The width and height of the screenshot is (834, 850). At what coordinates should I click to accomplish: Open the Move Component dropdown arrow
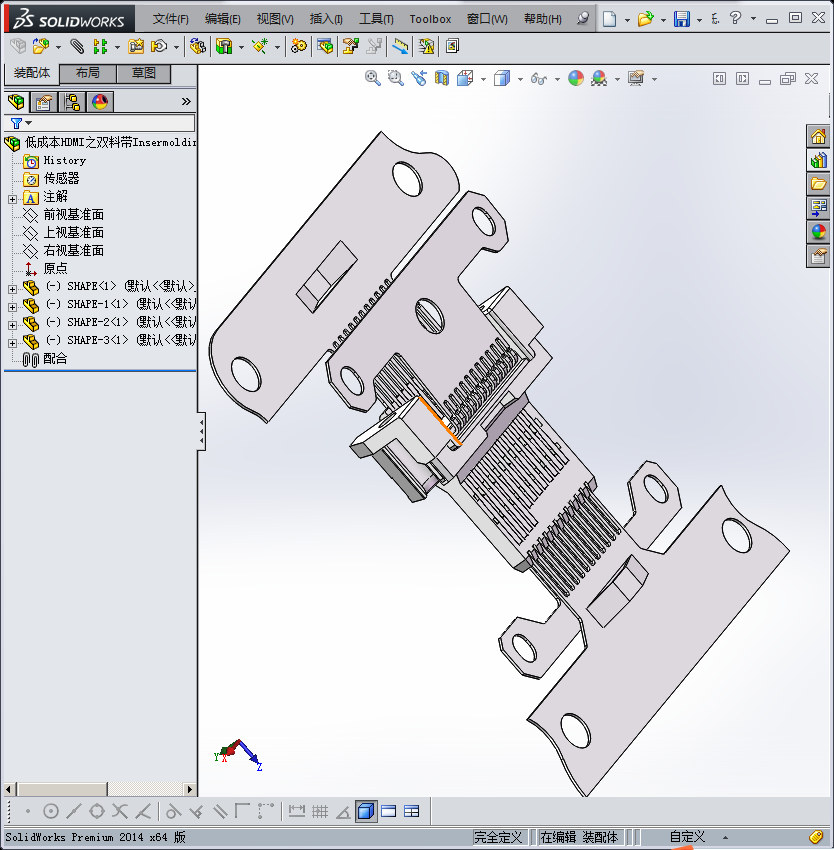point(176,47)
